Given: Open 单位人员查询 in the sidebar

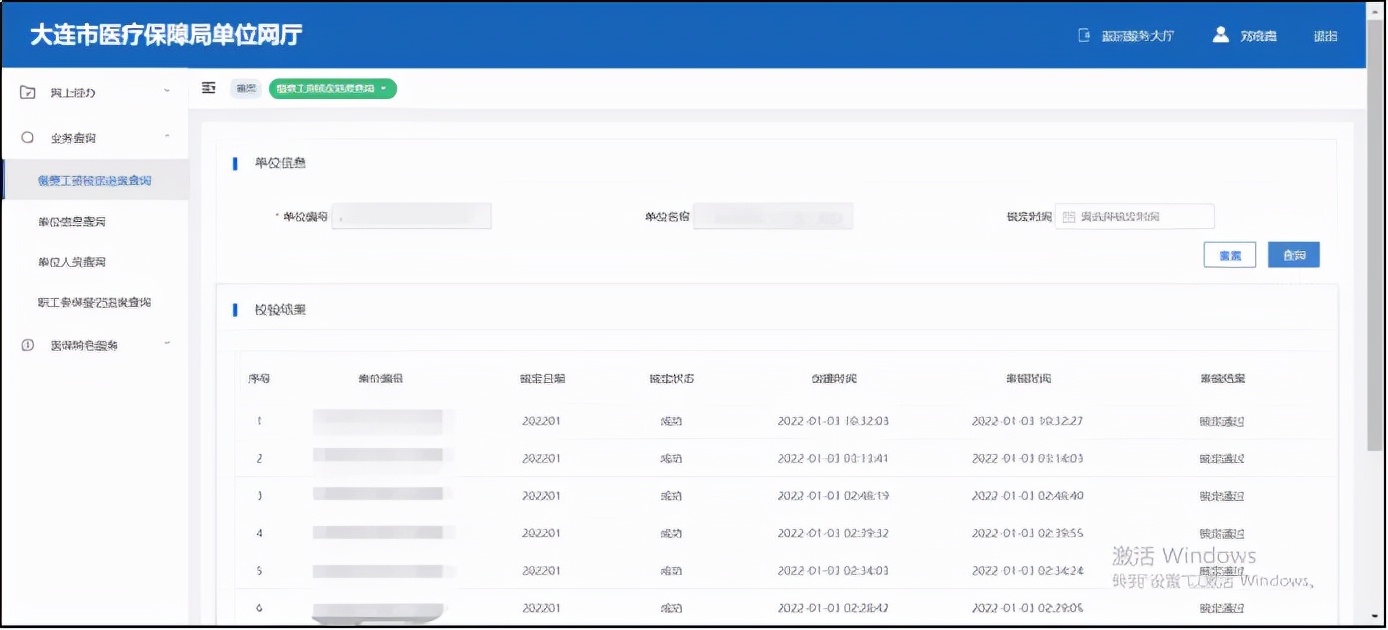Looking at the screenshot, I should [x=72, y=262].
